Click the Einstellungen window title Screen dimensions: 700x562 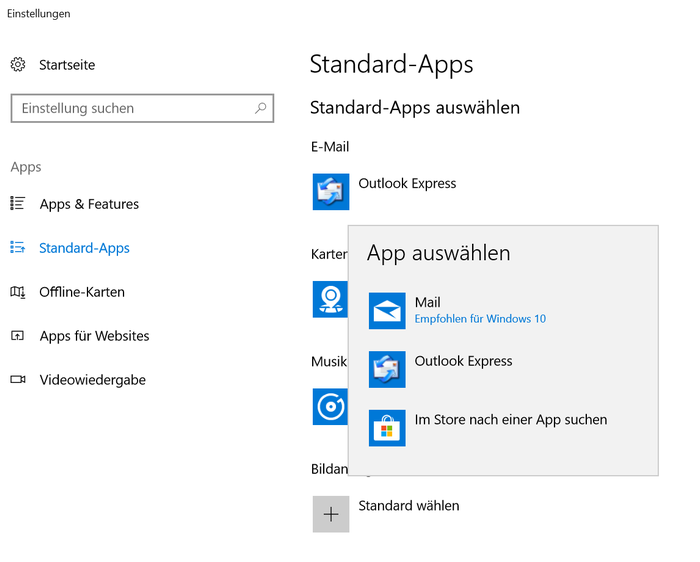click(38, 13)
